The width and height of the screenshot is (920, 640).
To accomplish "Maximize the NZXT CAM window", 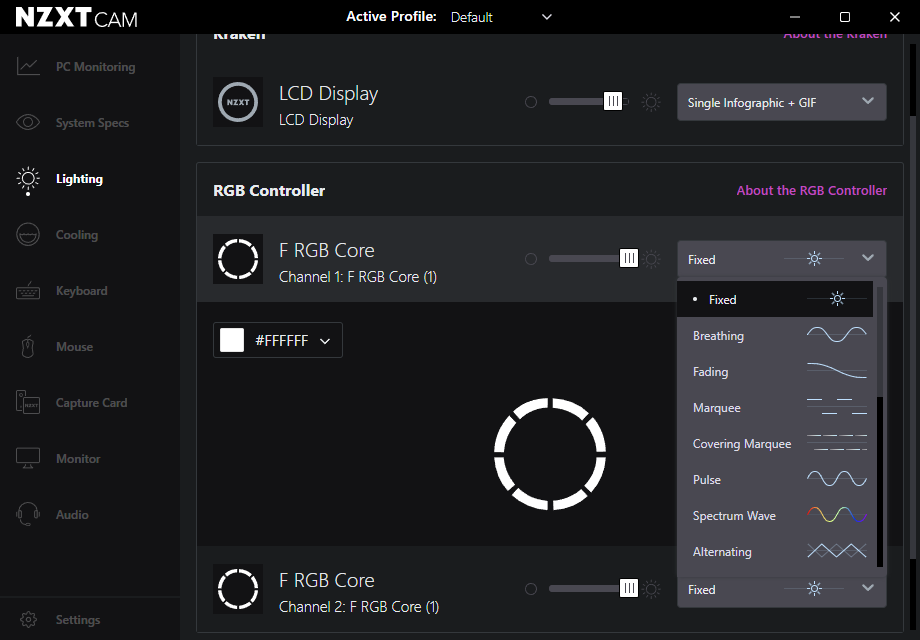I will pos(845,17).
